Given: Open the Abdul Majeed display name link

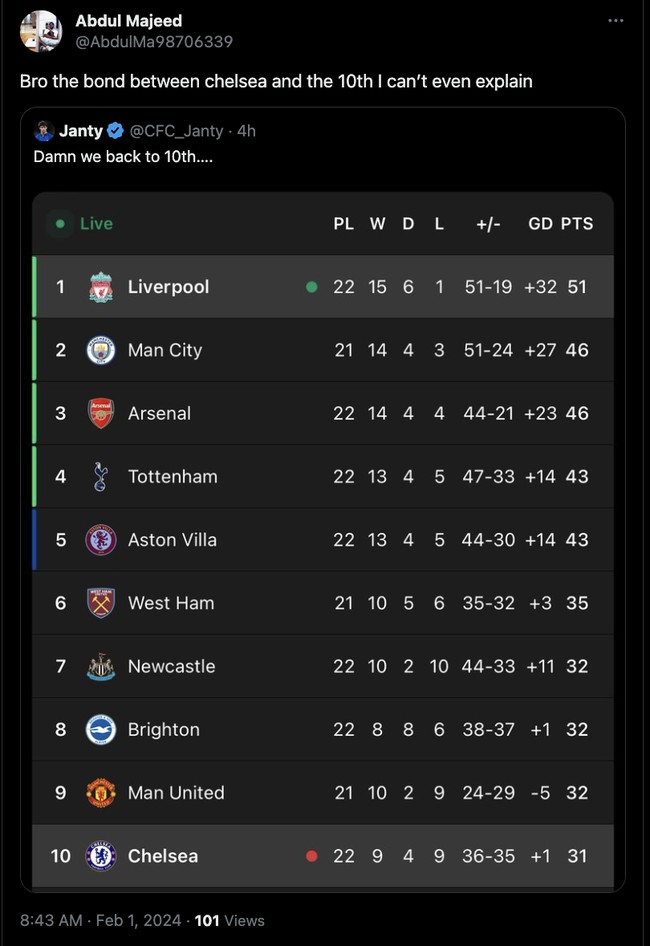Looking at the screenshot, I should (129, 21).
